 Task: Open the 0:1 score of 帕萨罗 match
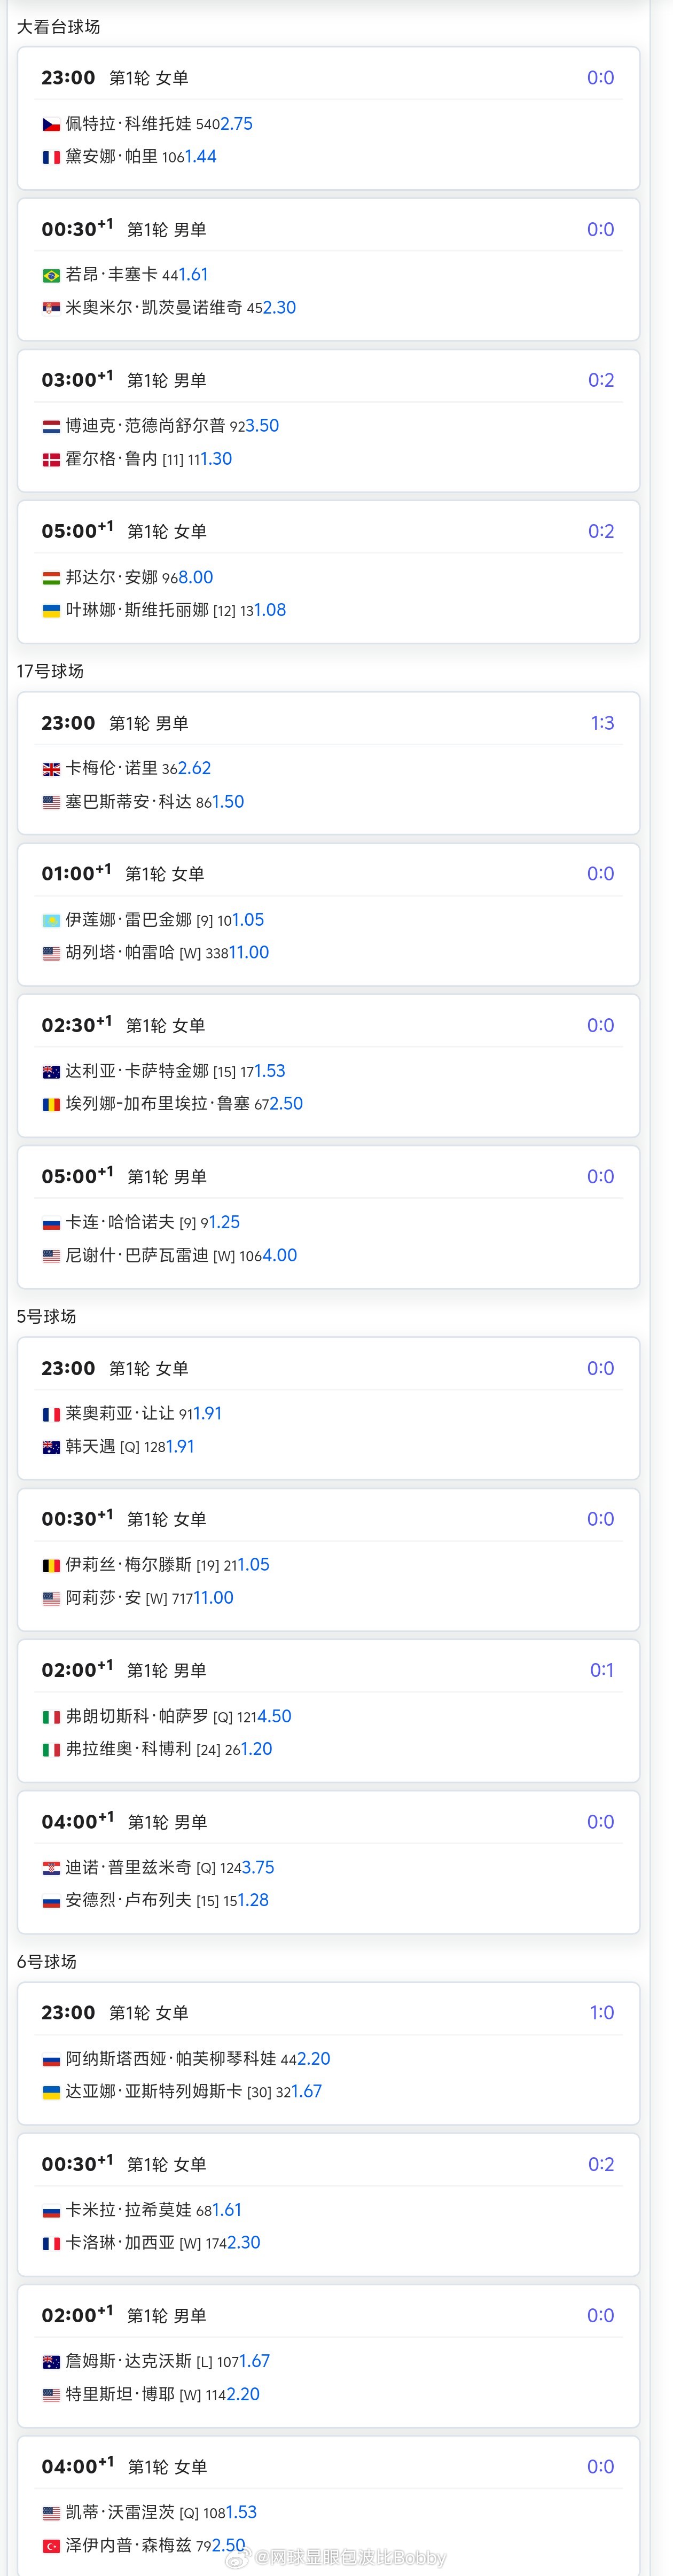click(602, 1670)
